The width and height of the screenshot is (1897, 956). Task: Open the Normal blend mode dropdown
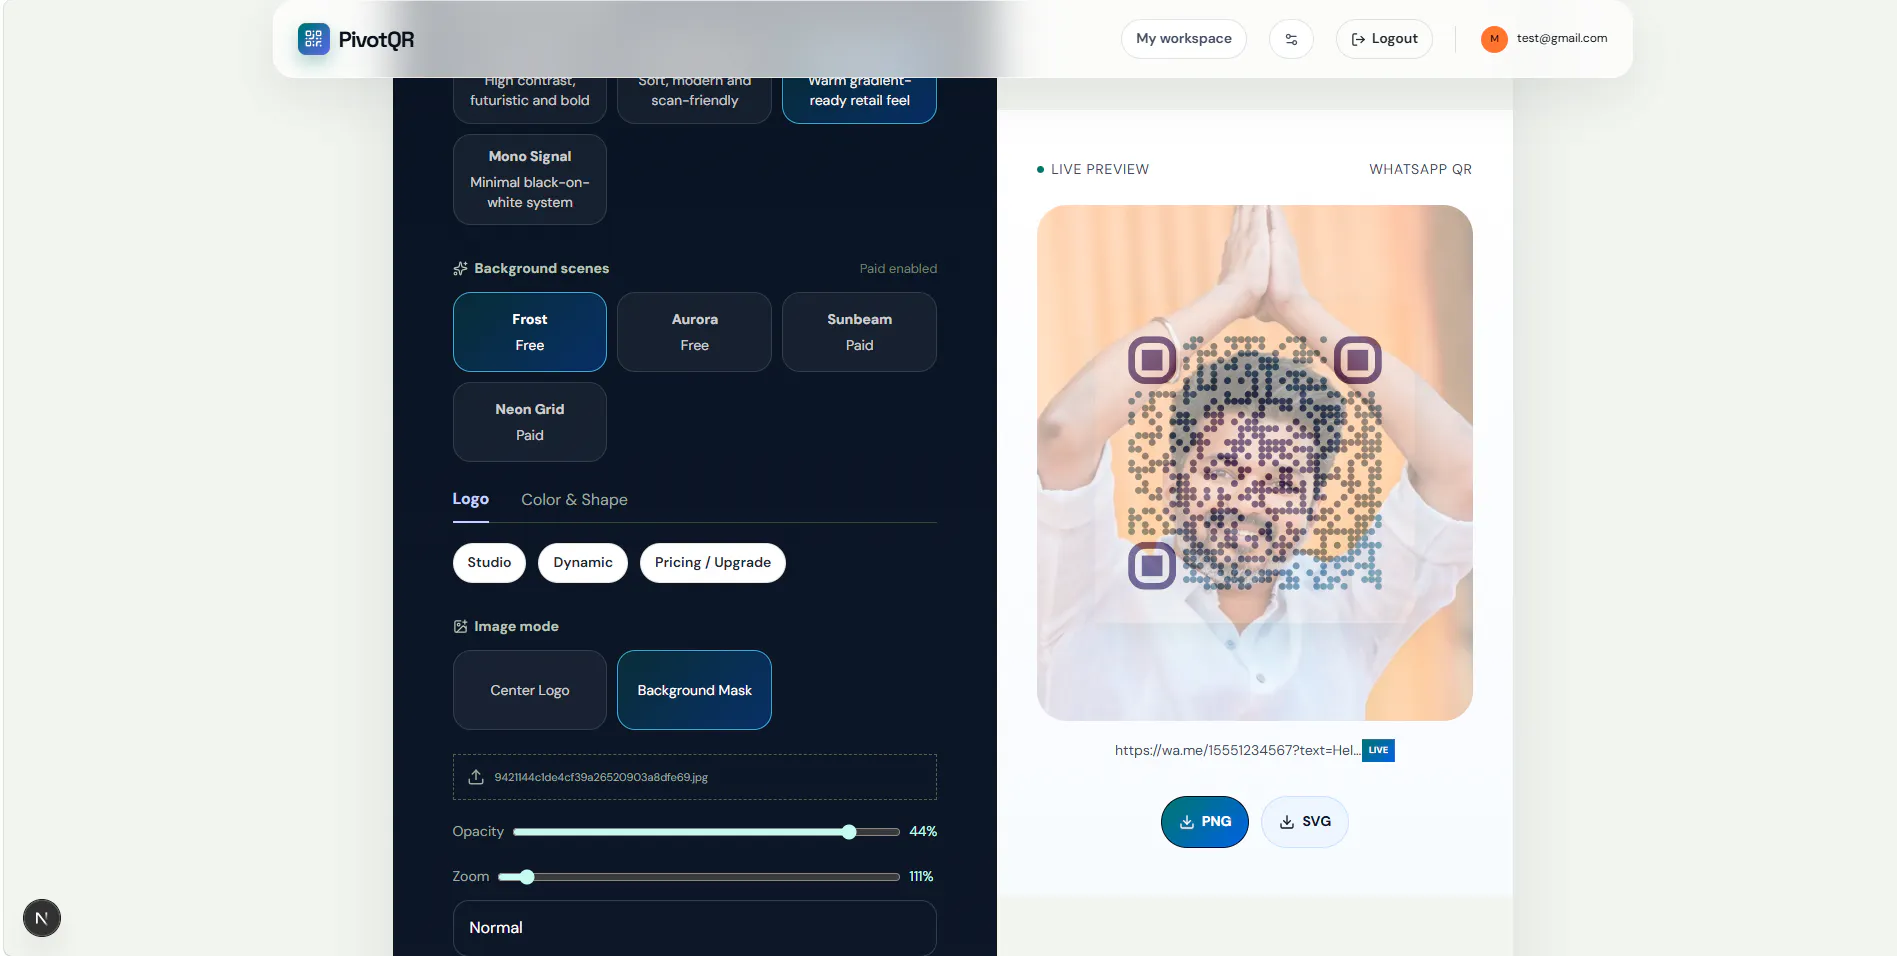tap(695, 928)
